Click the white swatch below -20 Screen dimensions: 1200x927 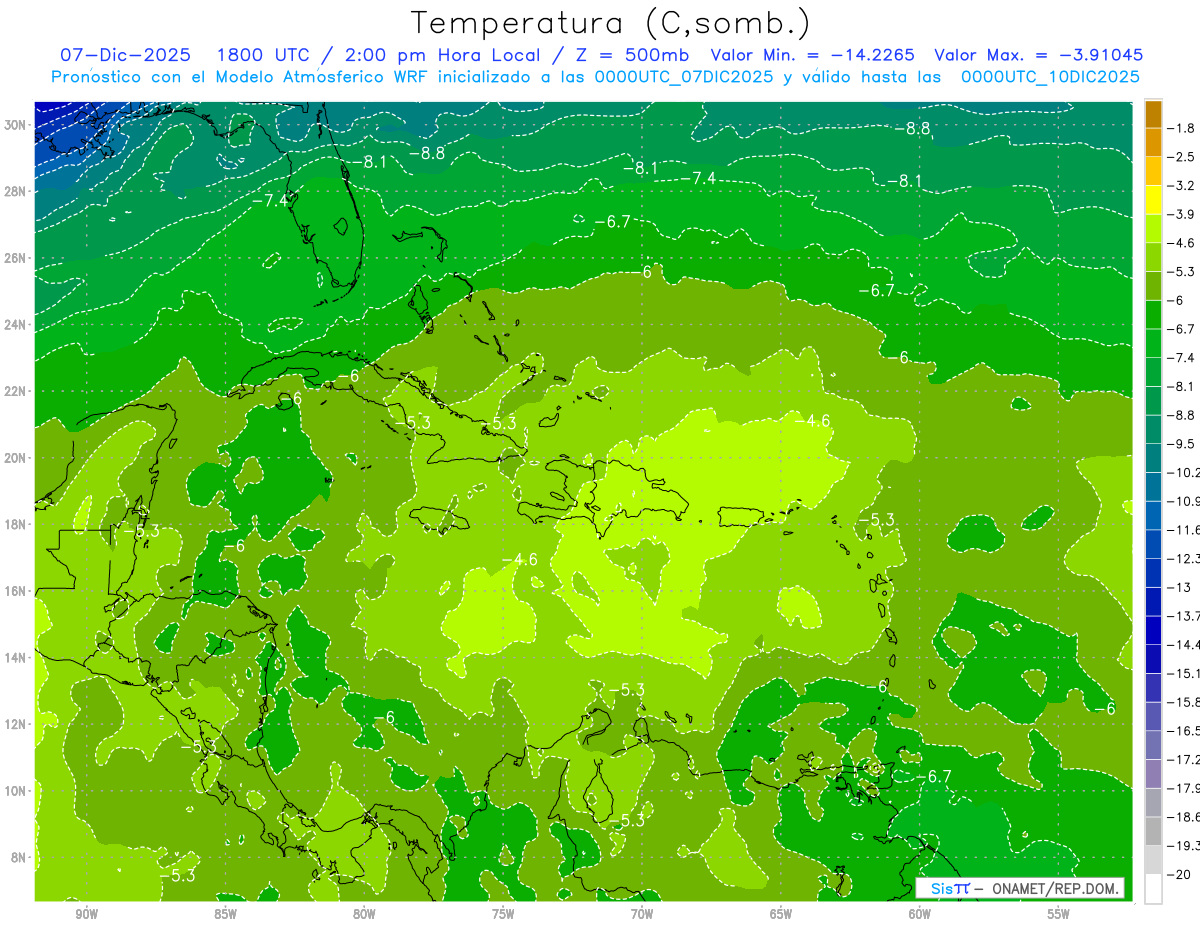(1153, 889)
